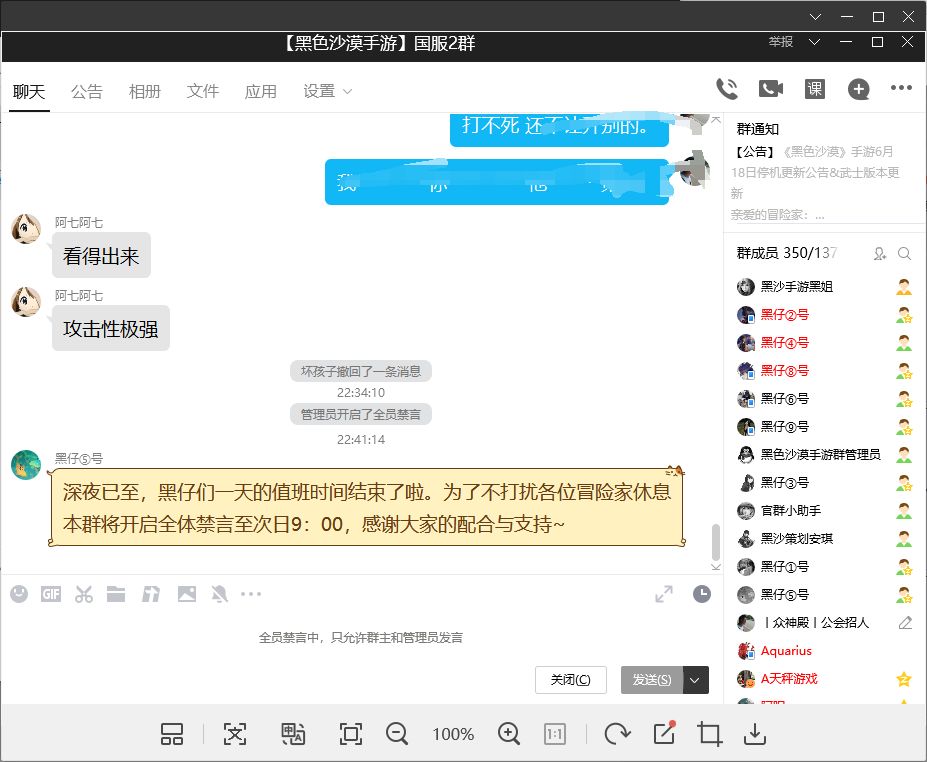Image resolution: width=927 pixels, height=762 pixels.
Task: Rotate the image clockwise
Action: coord(617,734)
